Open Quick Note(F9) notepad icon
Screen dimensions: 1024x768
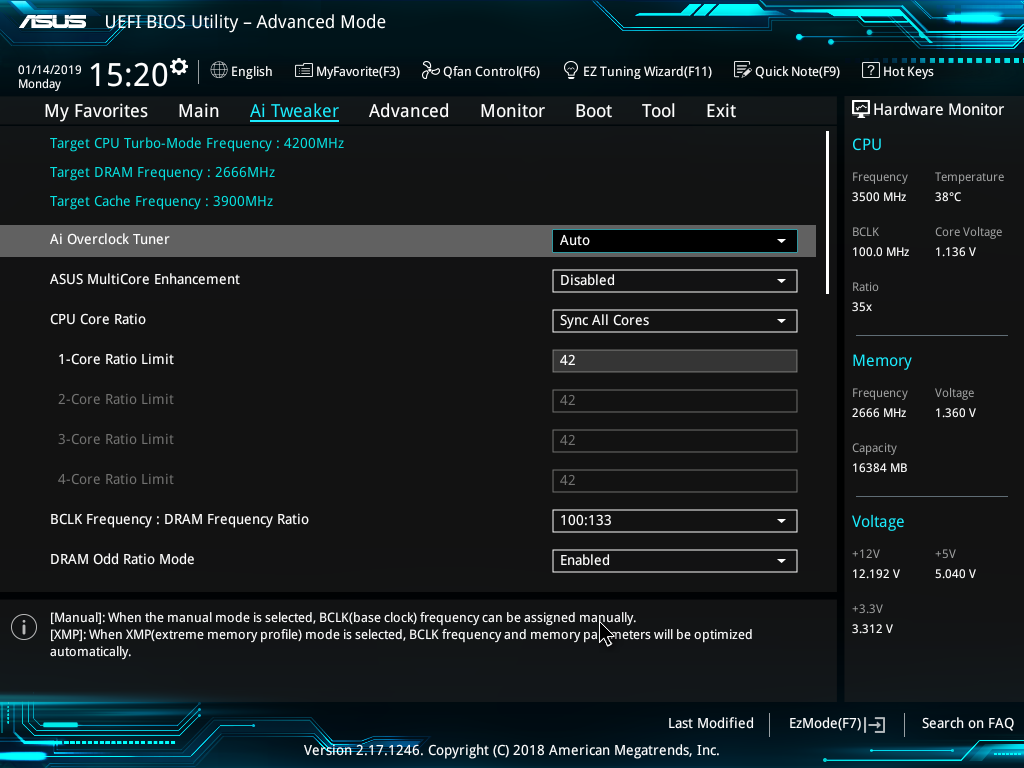tap(742, 71)
